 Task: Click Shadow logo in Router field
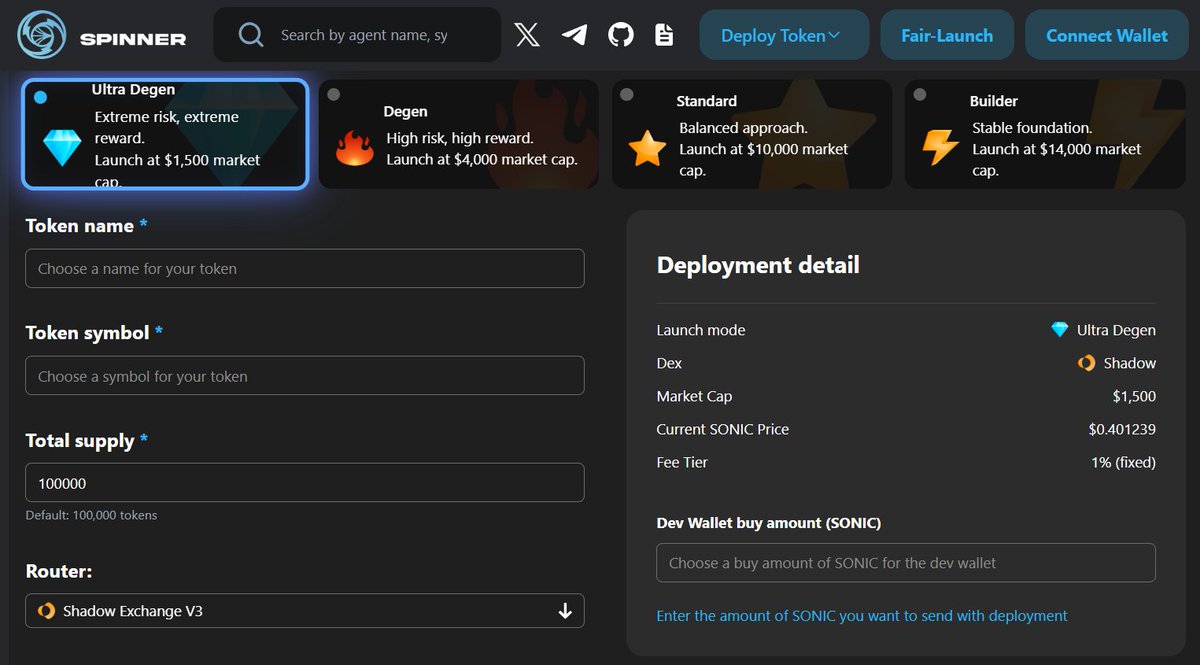(46, 610)
